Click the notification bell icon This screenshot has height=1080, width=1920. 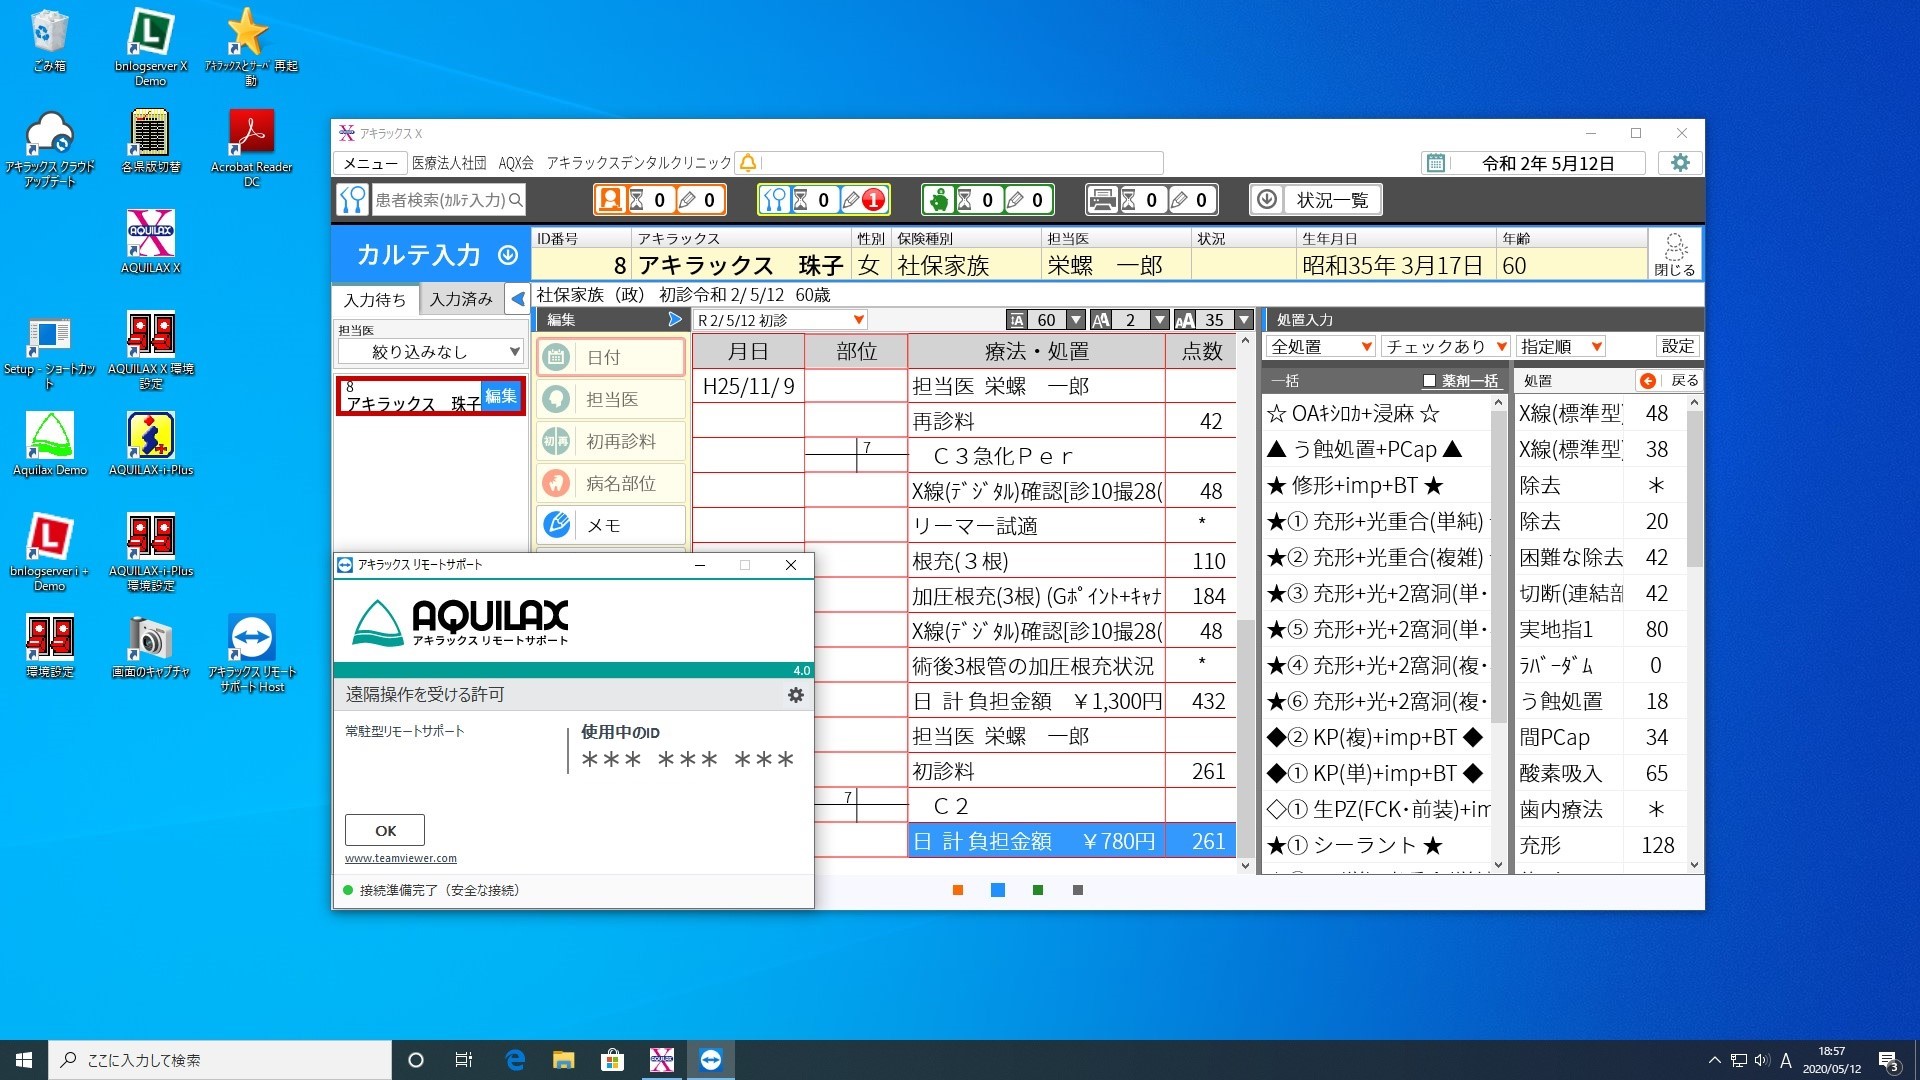(747, 163)
